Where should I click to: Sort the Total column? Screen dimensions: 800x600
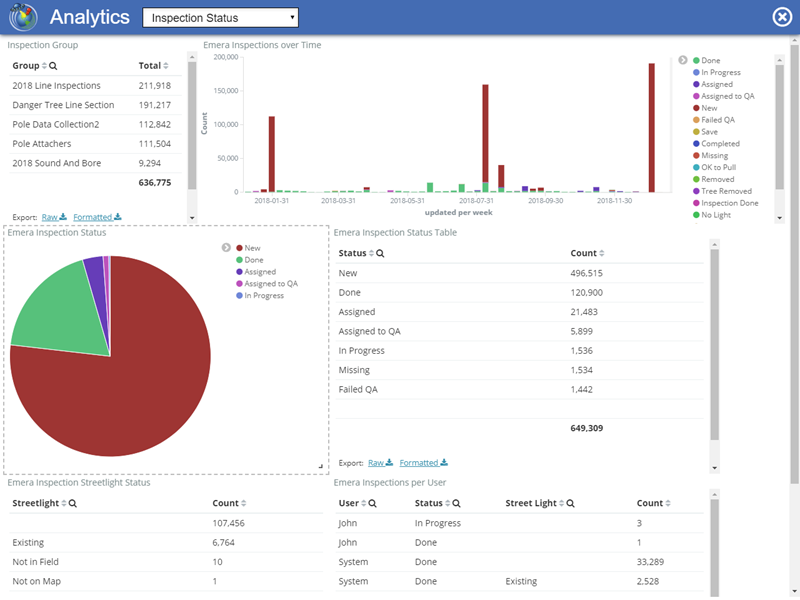tap(166, 66)
